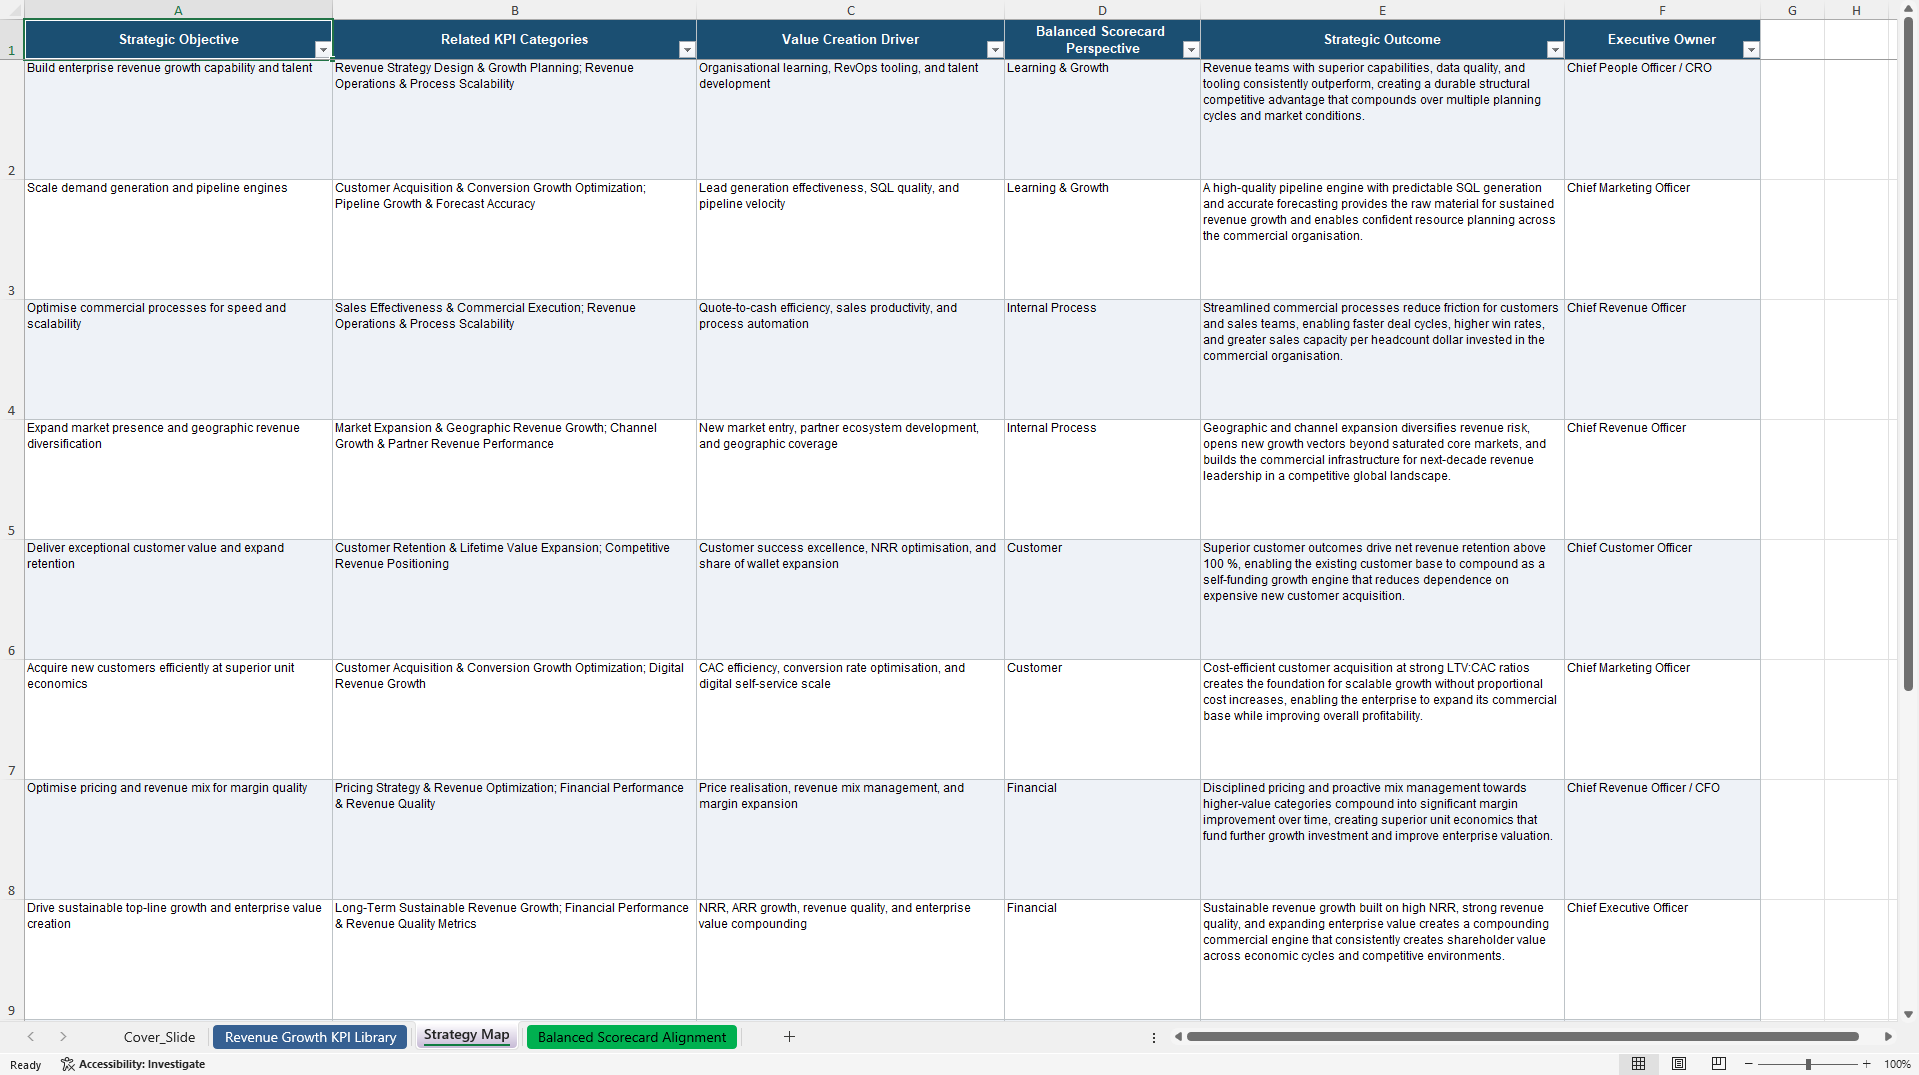The width and height of the screenshot is (1919, 1075).
Task: Select 'Drive sustainable top-line growth' objective cell
Action: 178,960
